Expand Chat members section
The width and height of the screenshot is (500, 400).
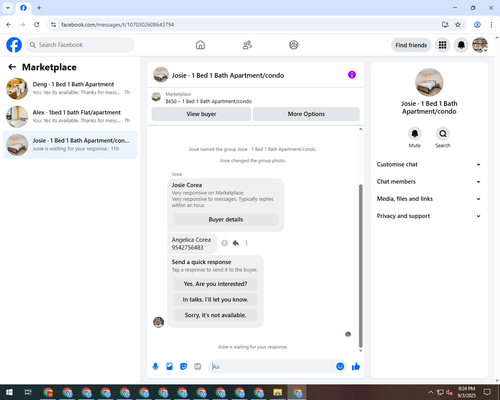(429, 182)
